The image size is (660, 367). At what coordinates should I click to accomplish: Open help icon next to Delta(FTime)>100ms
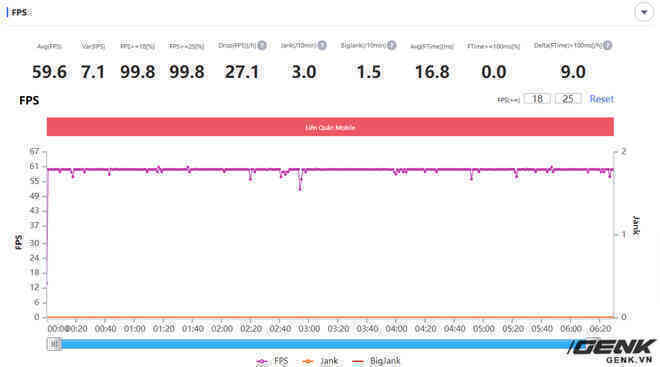[607, 45]
